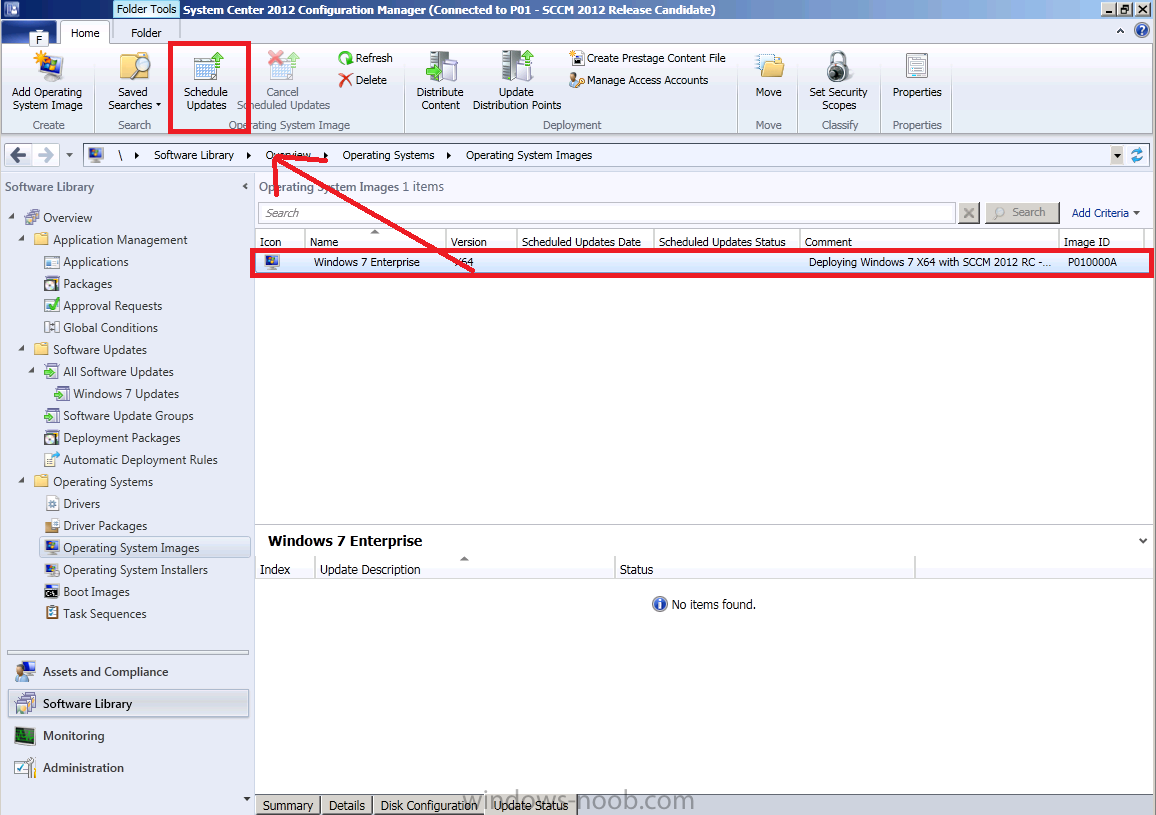Open Monitoring workspace
Image resolution: width=1156 pixels, height=815 pixels.
point(128,736)
